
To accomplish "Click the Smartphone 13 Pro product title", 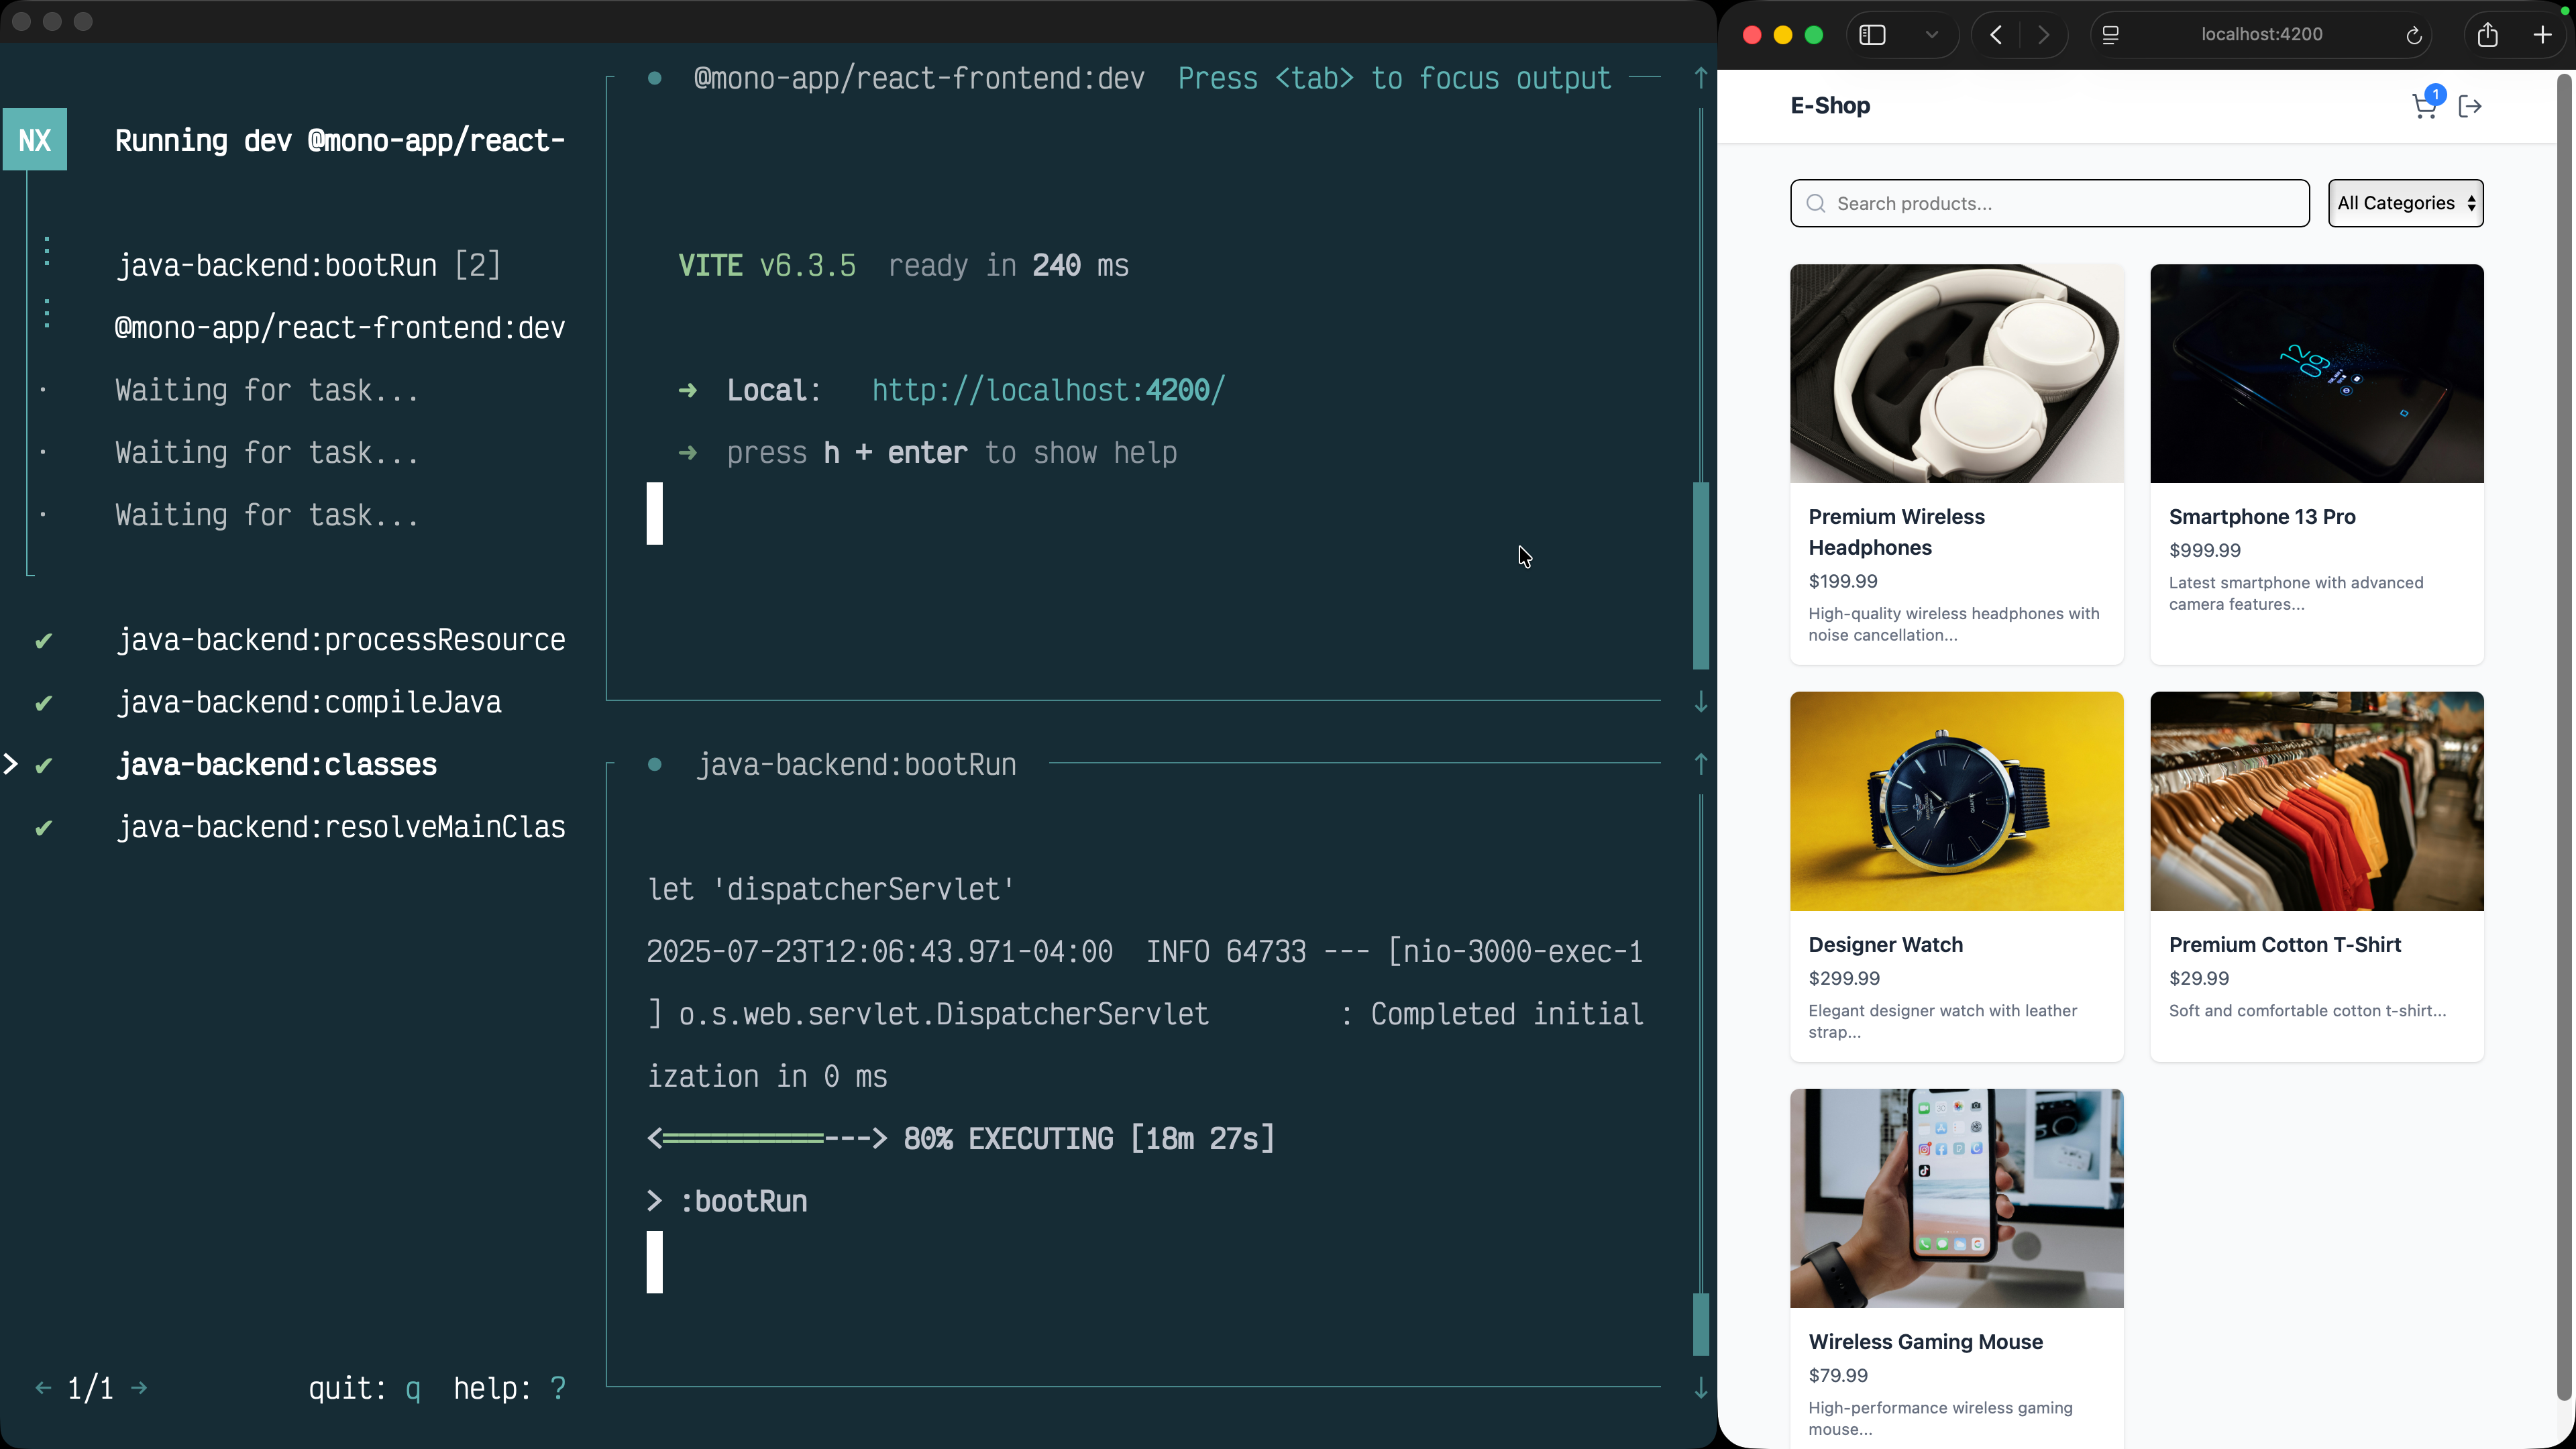I will click(2262, 517).
